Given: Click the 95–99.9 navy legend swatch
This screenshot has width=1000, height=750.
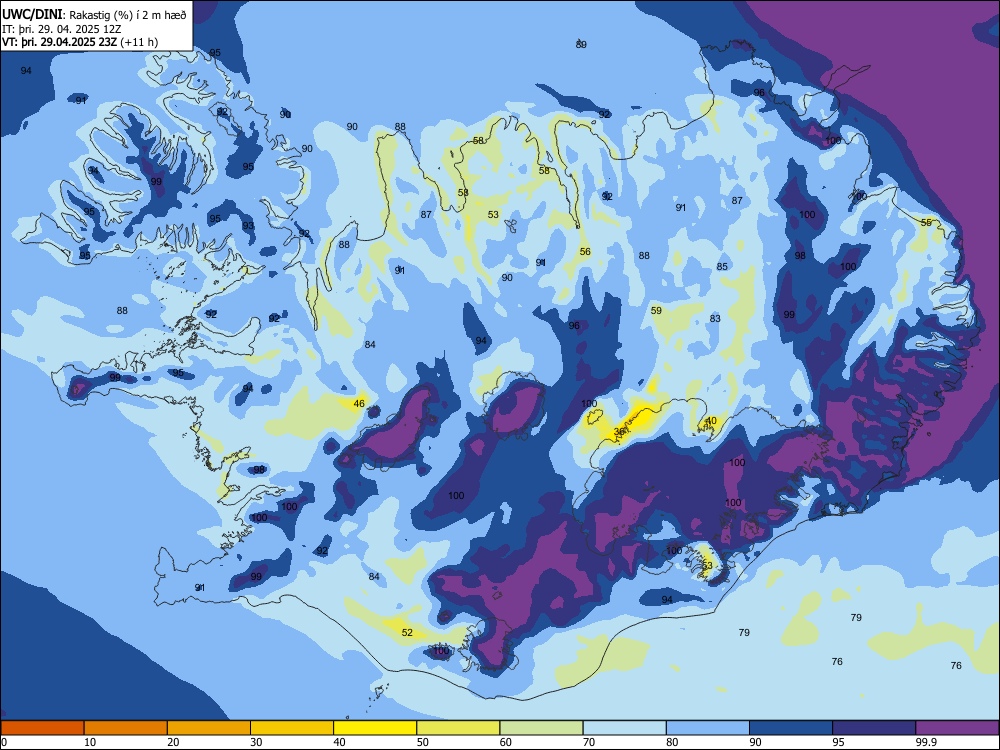Looking at the screenshot, I should pyautogui.click(x=874, y=728).
